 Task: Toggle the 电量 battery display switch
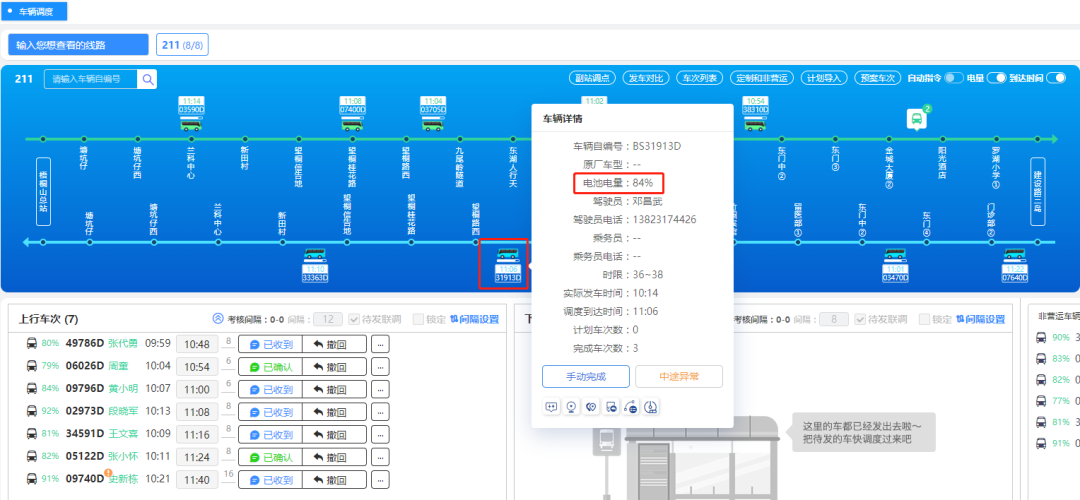995,78
